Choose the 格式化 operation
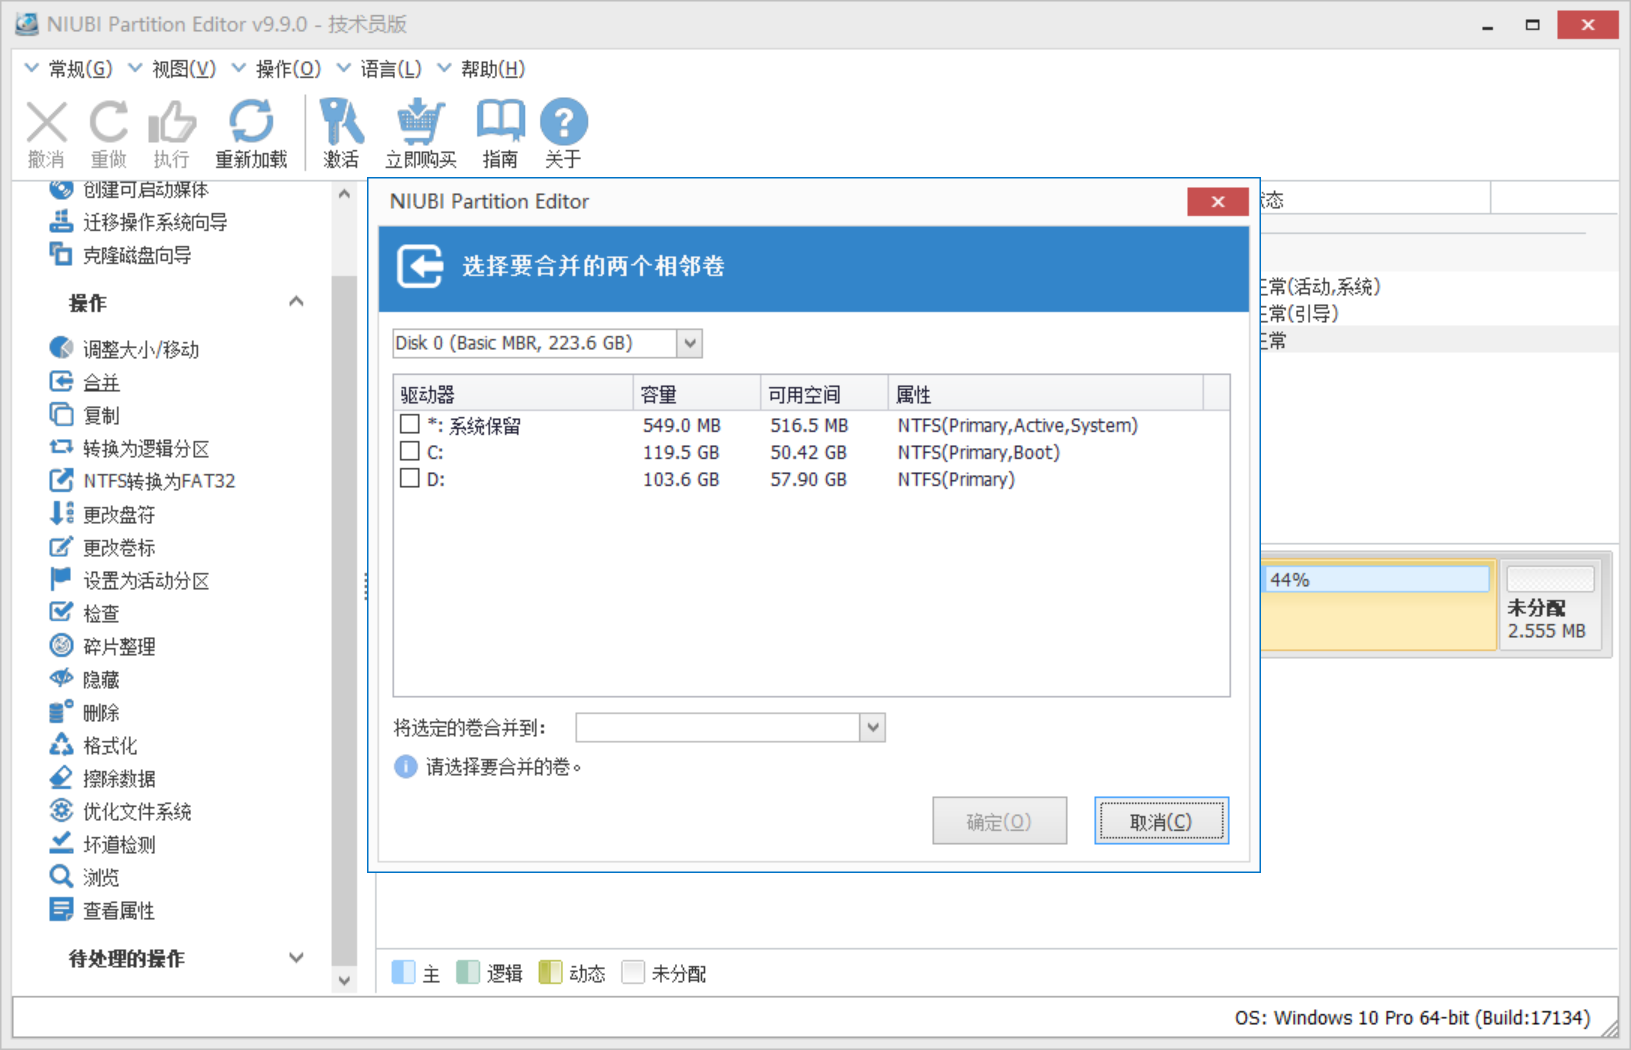 click(94, 745)
